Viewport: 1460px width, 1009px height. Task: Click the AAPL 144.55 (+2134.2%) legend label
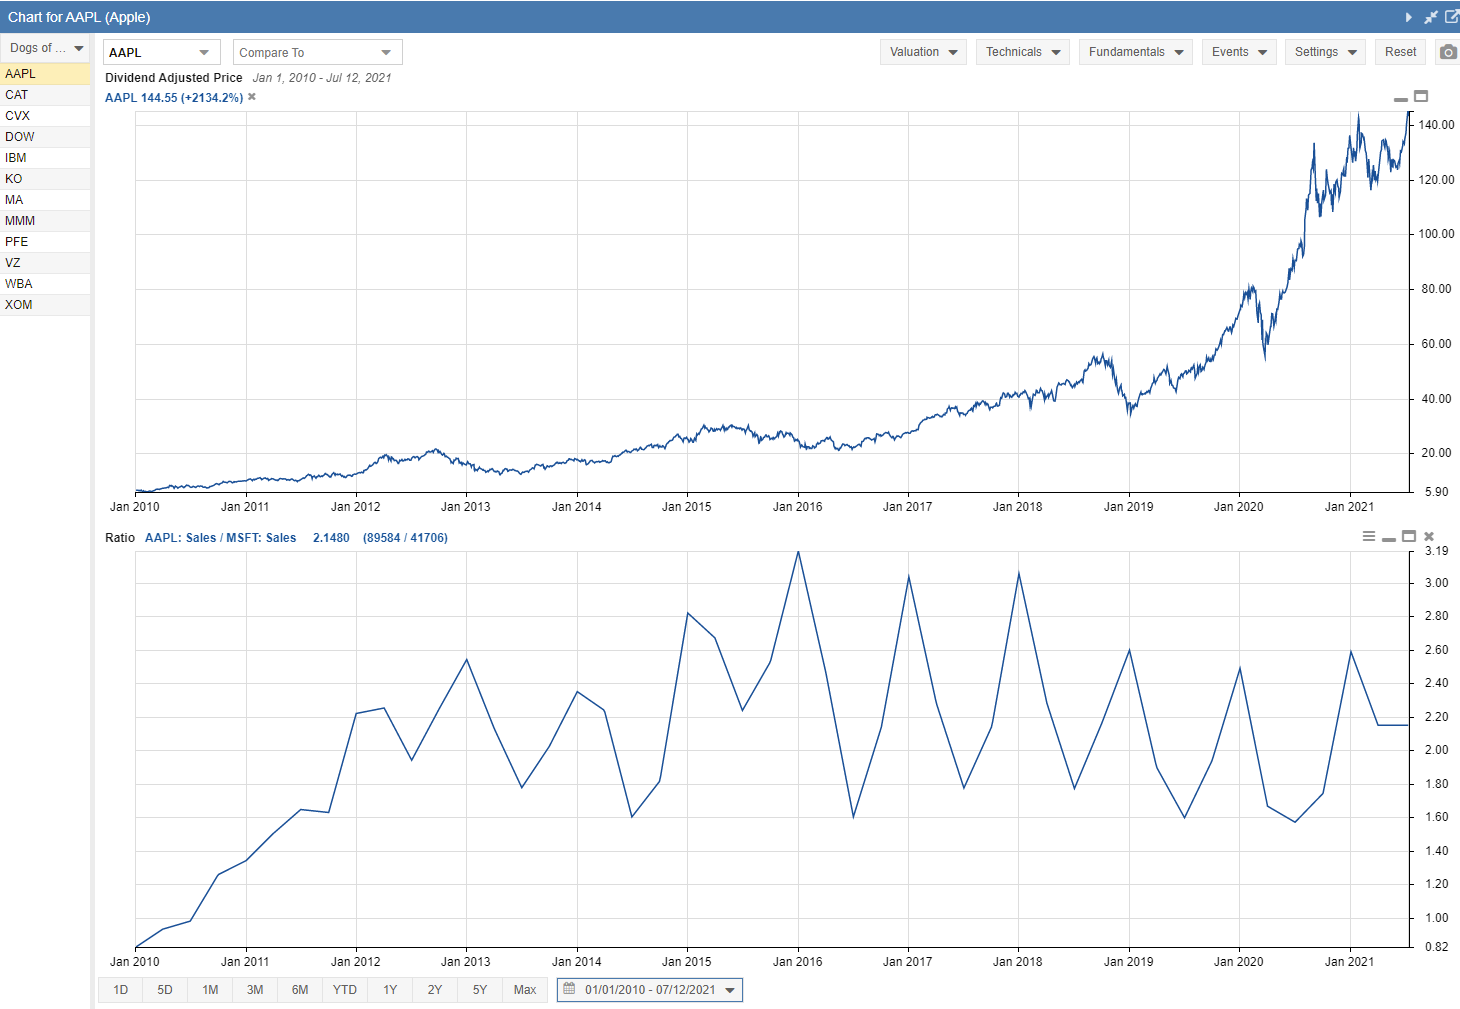point(174,98)
